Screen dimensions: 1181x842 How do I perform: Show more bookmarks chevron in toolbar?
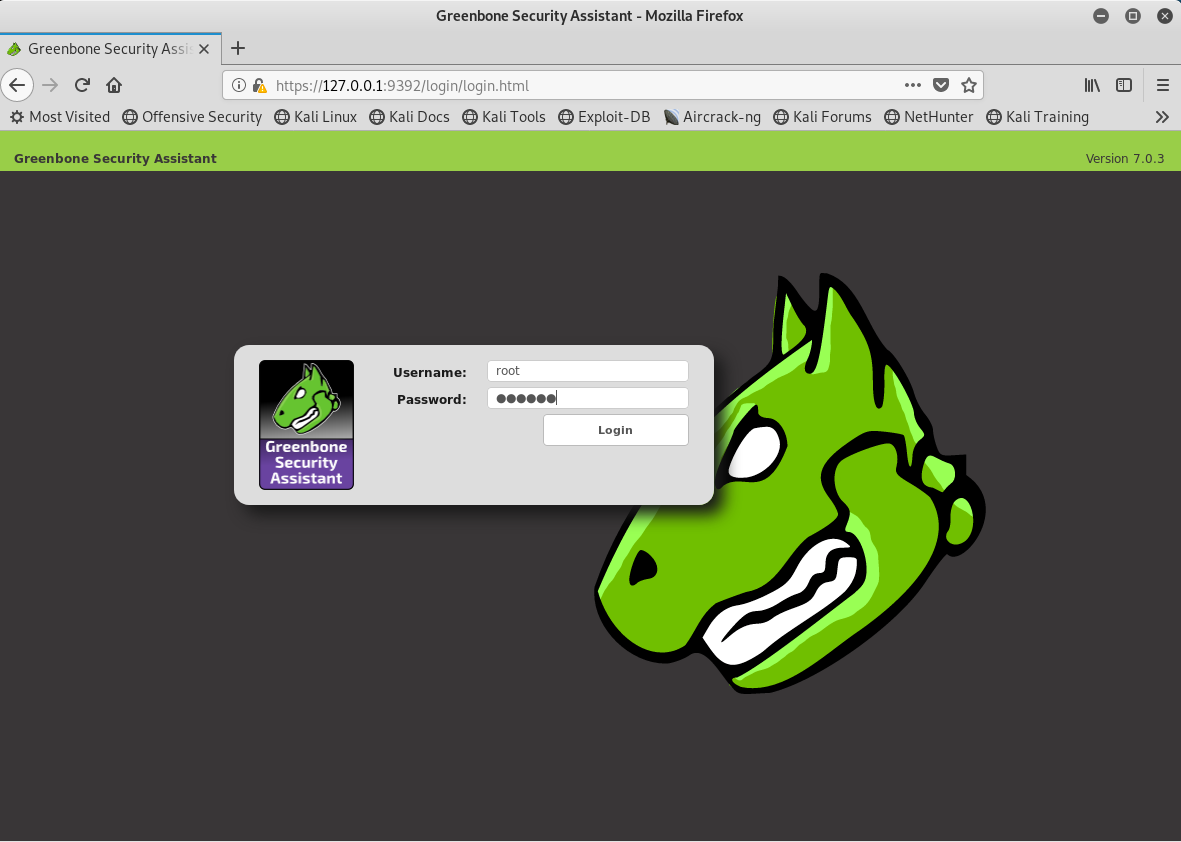click(x=1162, y=117)
